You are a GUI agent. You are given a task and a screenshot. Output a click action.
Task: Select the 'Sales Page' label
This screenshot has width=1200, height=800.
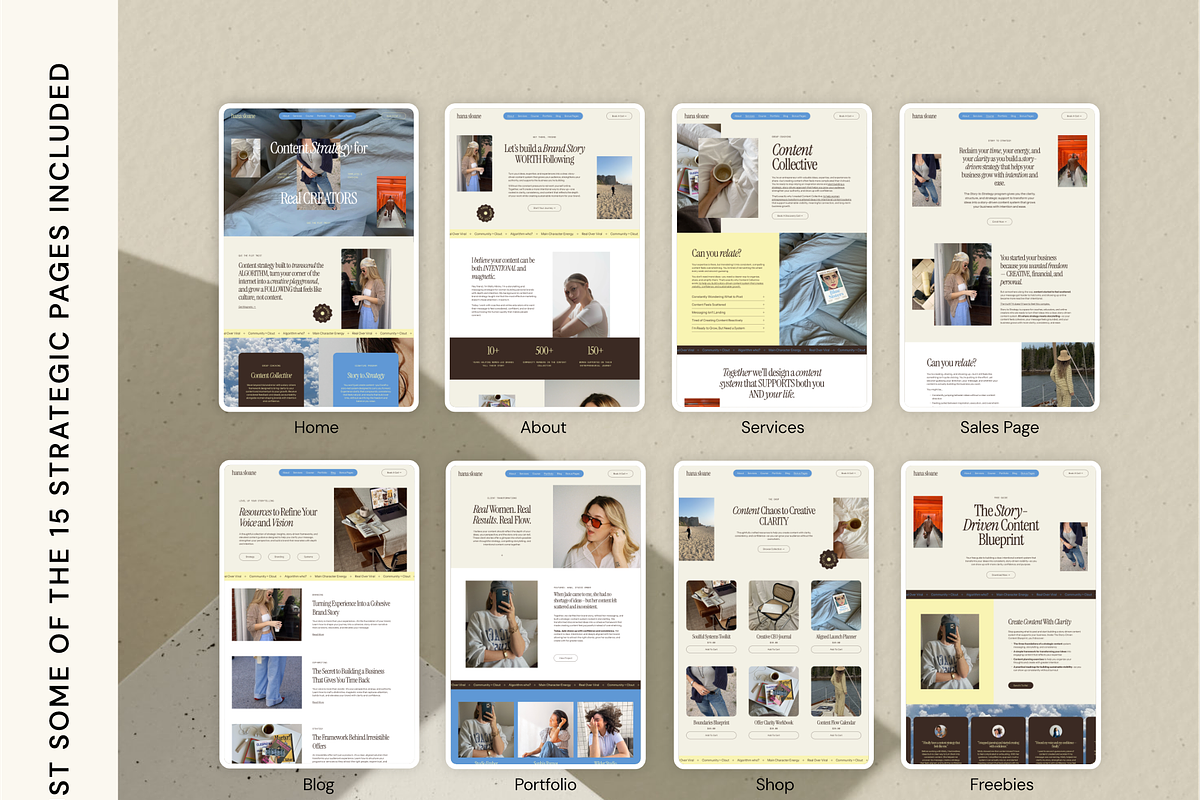pyautogui.click(x=999, y=428)
